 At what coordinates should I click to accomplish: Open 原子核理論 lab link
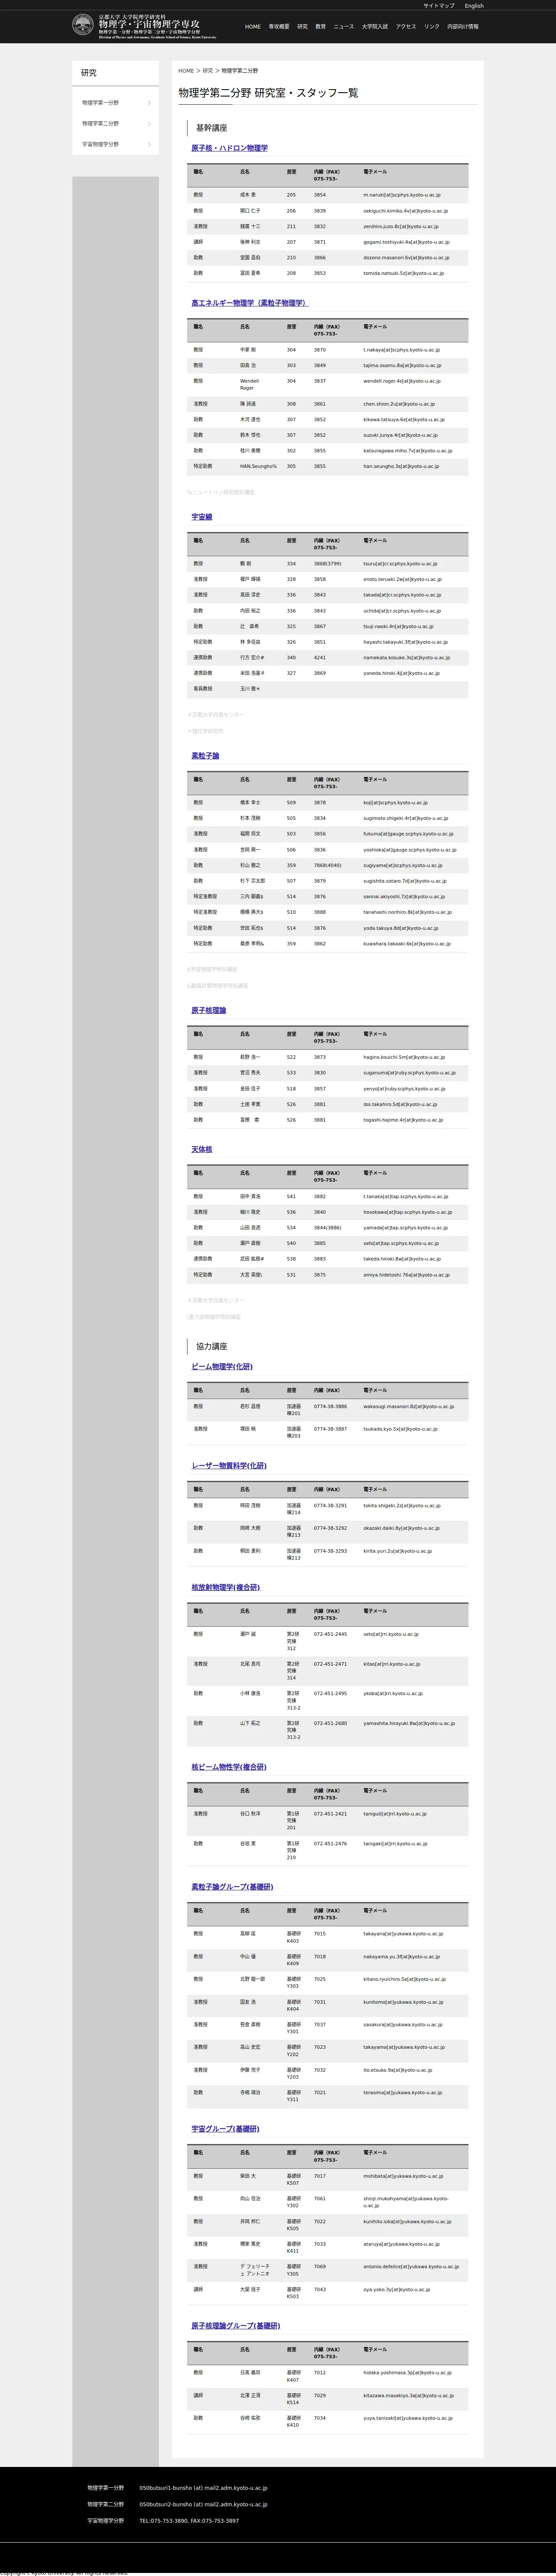click(x=209, y=1010)
